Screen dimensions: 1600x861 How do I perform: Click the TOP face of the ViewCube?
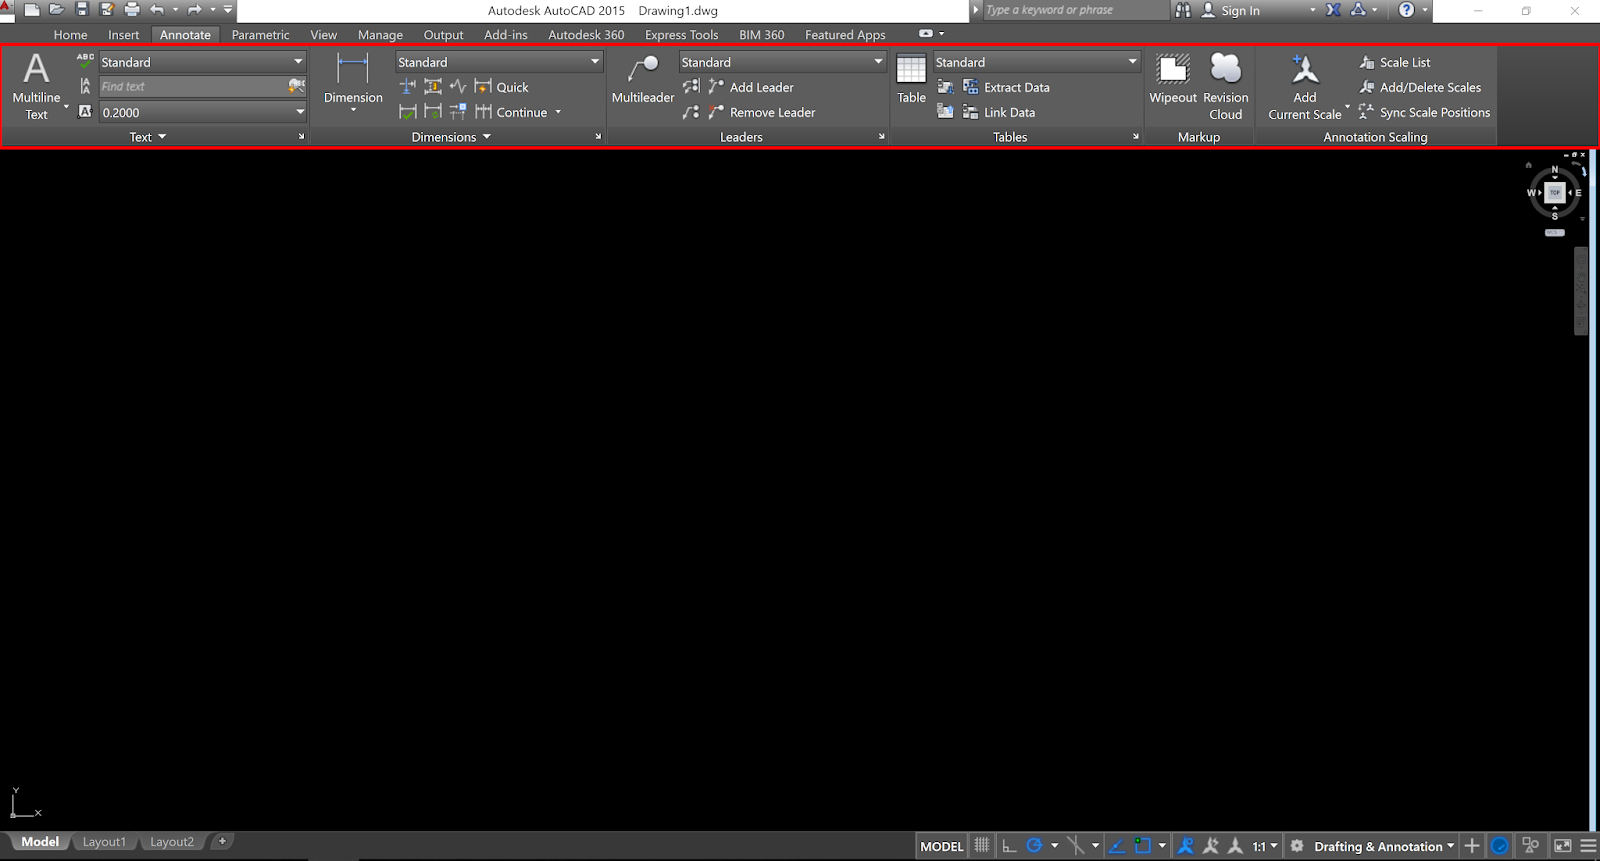point(1555,192)
